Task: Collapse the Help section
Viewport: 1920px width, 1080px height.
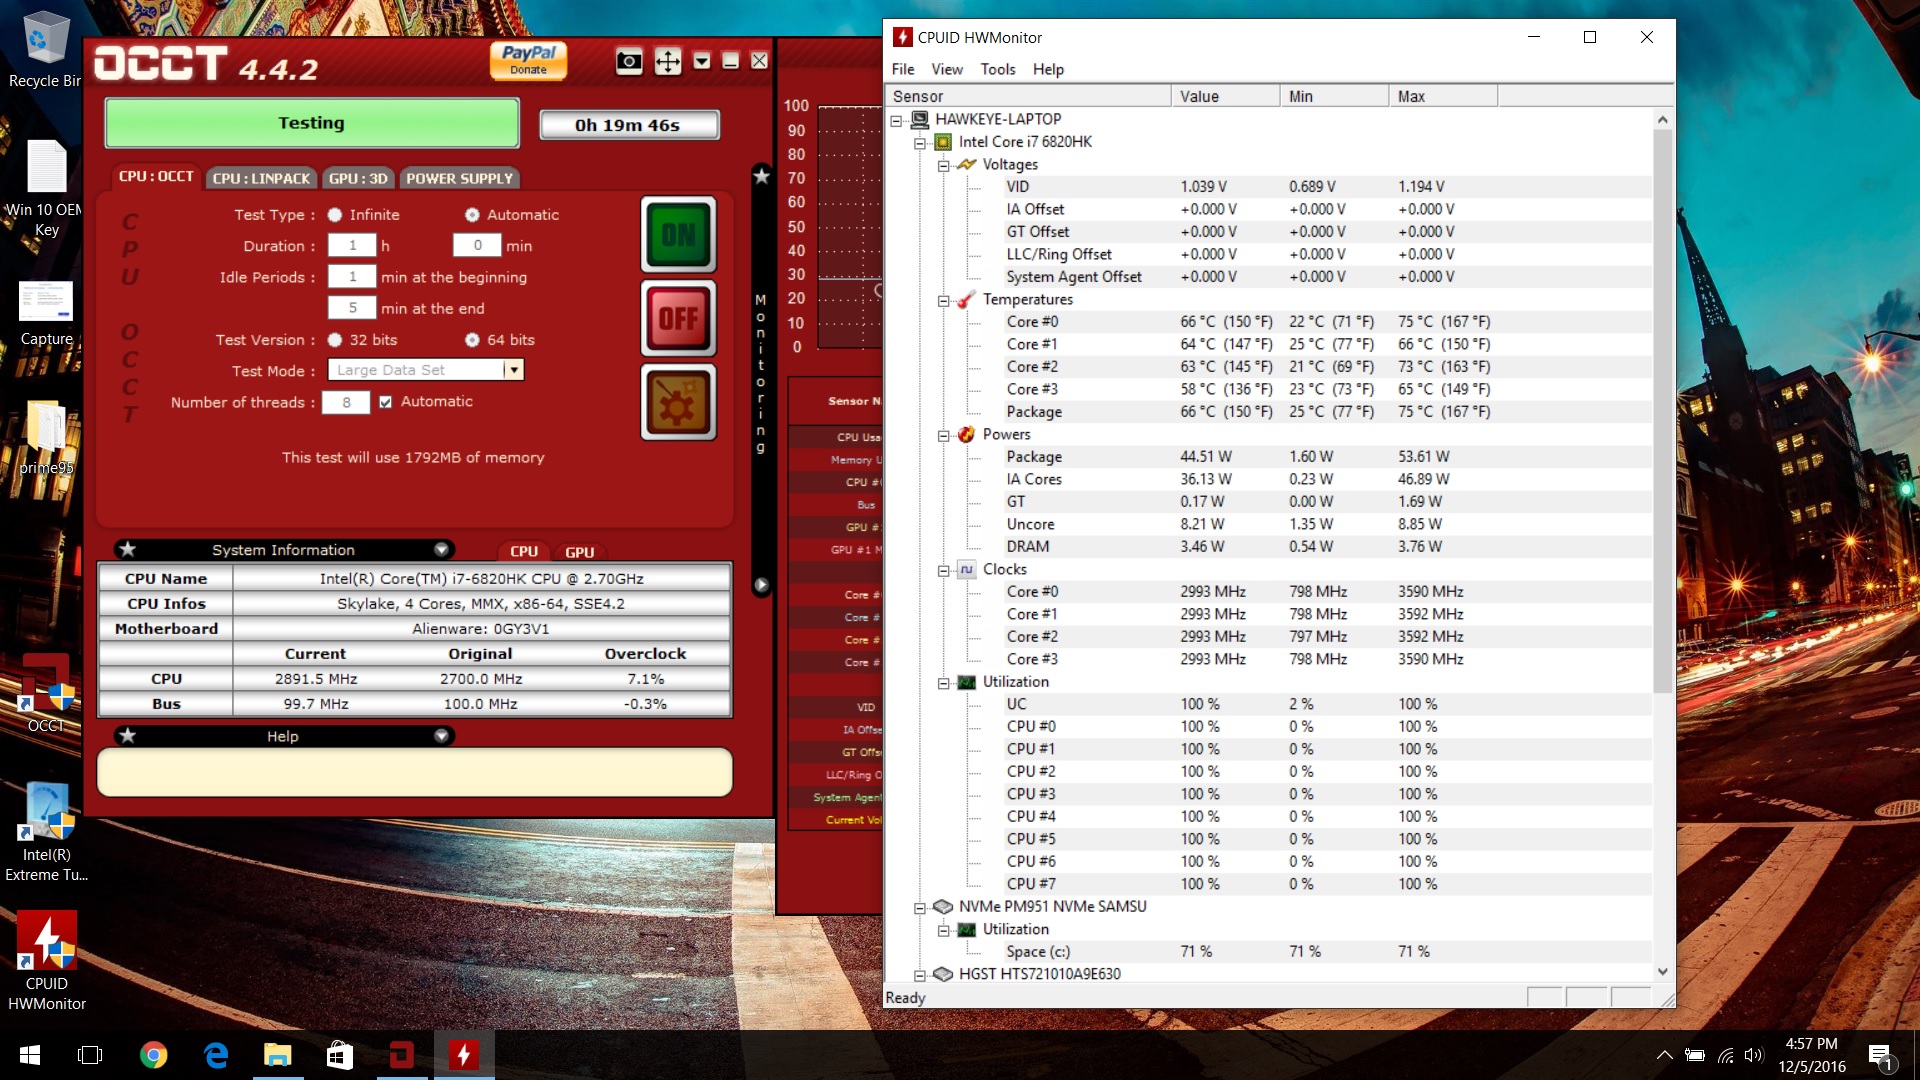Action: (x=441, y=736)
